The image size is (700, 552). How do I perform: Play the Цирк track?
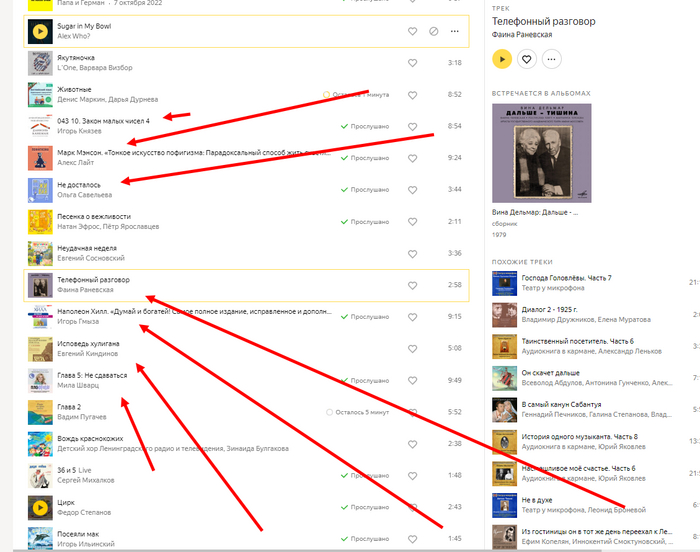tap(40, 508)
